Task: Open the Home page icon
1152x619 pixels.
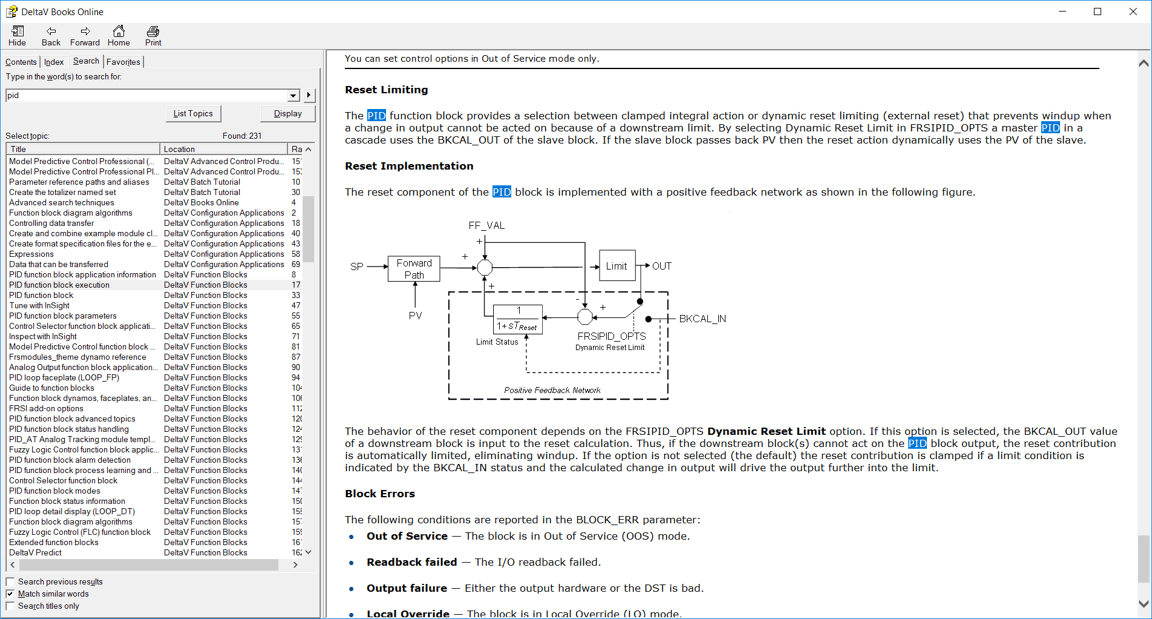Action: tap(118, 35)
